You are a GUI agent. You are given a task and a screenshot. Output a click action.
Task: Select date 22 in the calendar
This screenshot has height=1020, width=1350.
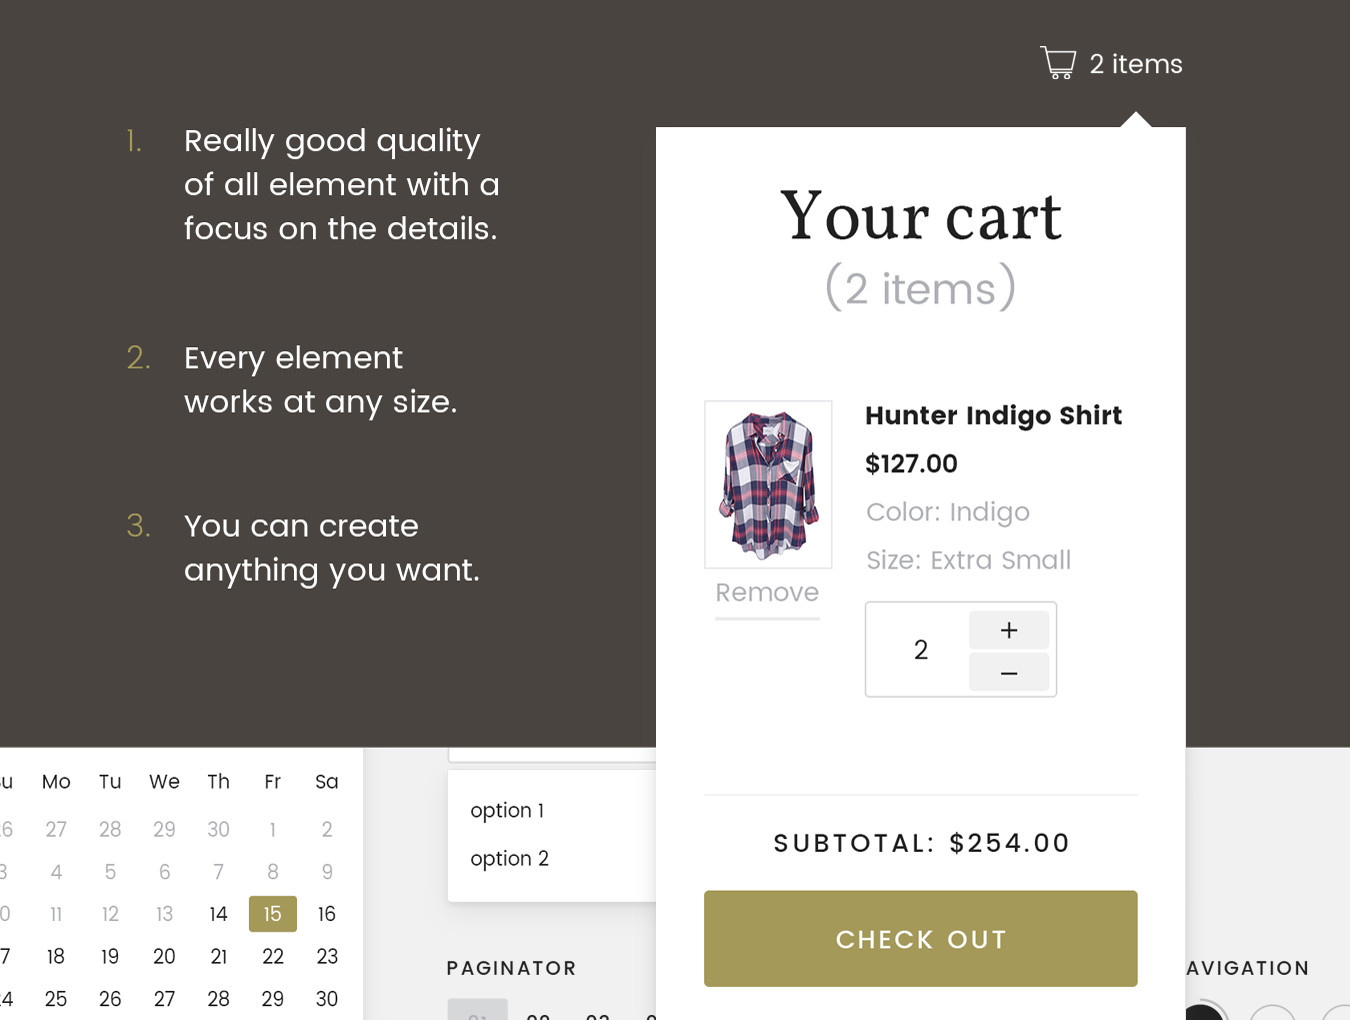click(272, 956)
